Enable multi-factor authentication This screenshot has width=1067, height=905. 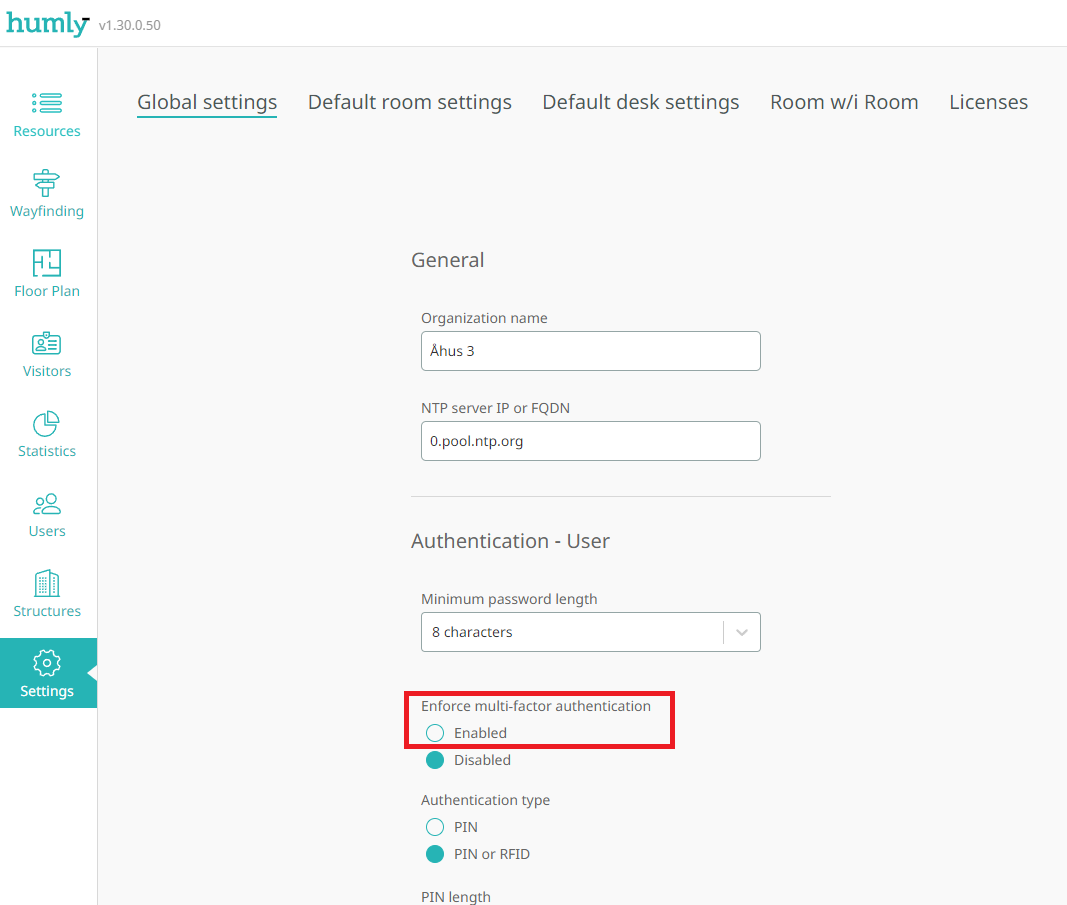pyautogui.click(x=435, y=732)
